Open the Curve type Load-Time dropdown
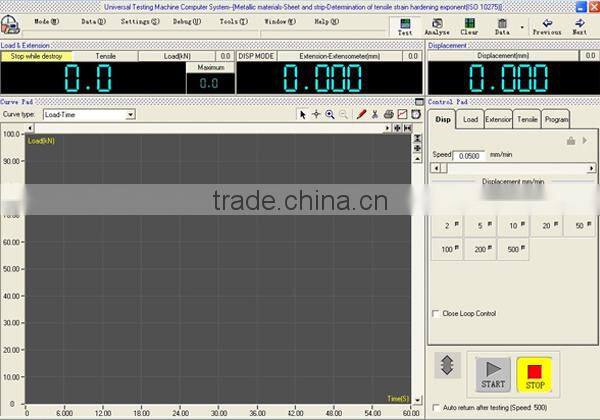 [89, 114]
